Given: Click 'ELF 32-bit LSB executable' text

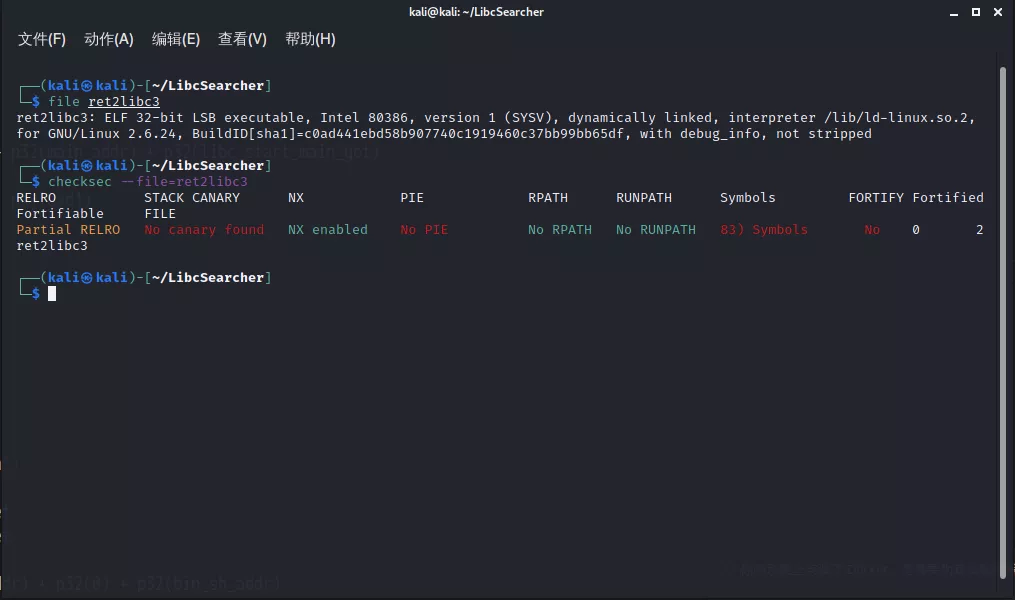Looking at the screenshot, I should [x=204, y=118].
